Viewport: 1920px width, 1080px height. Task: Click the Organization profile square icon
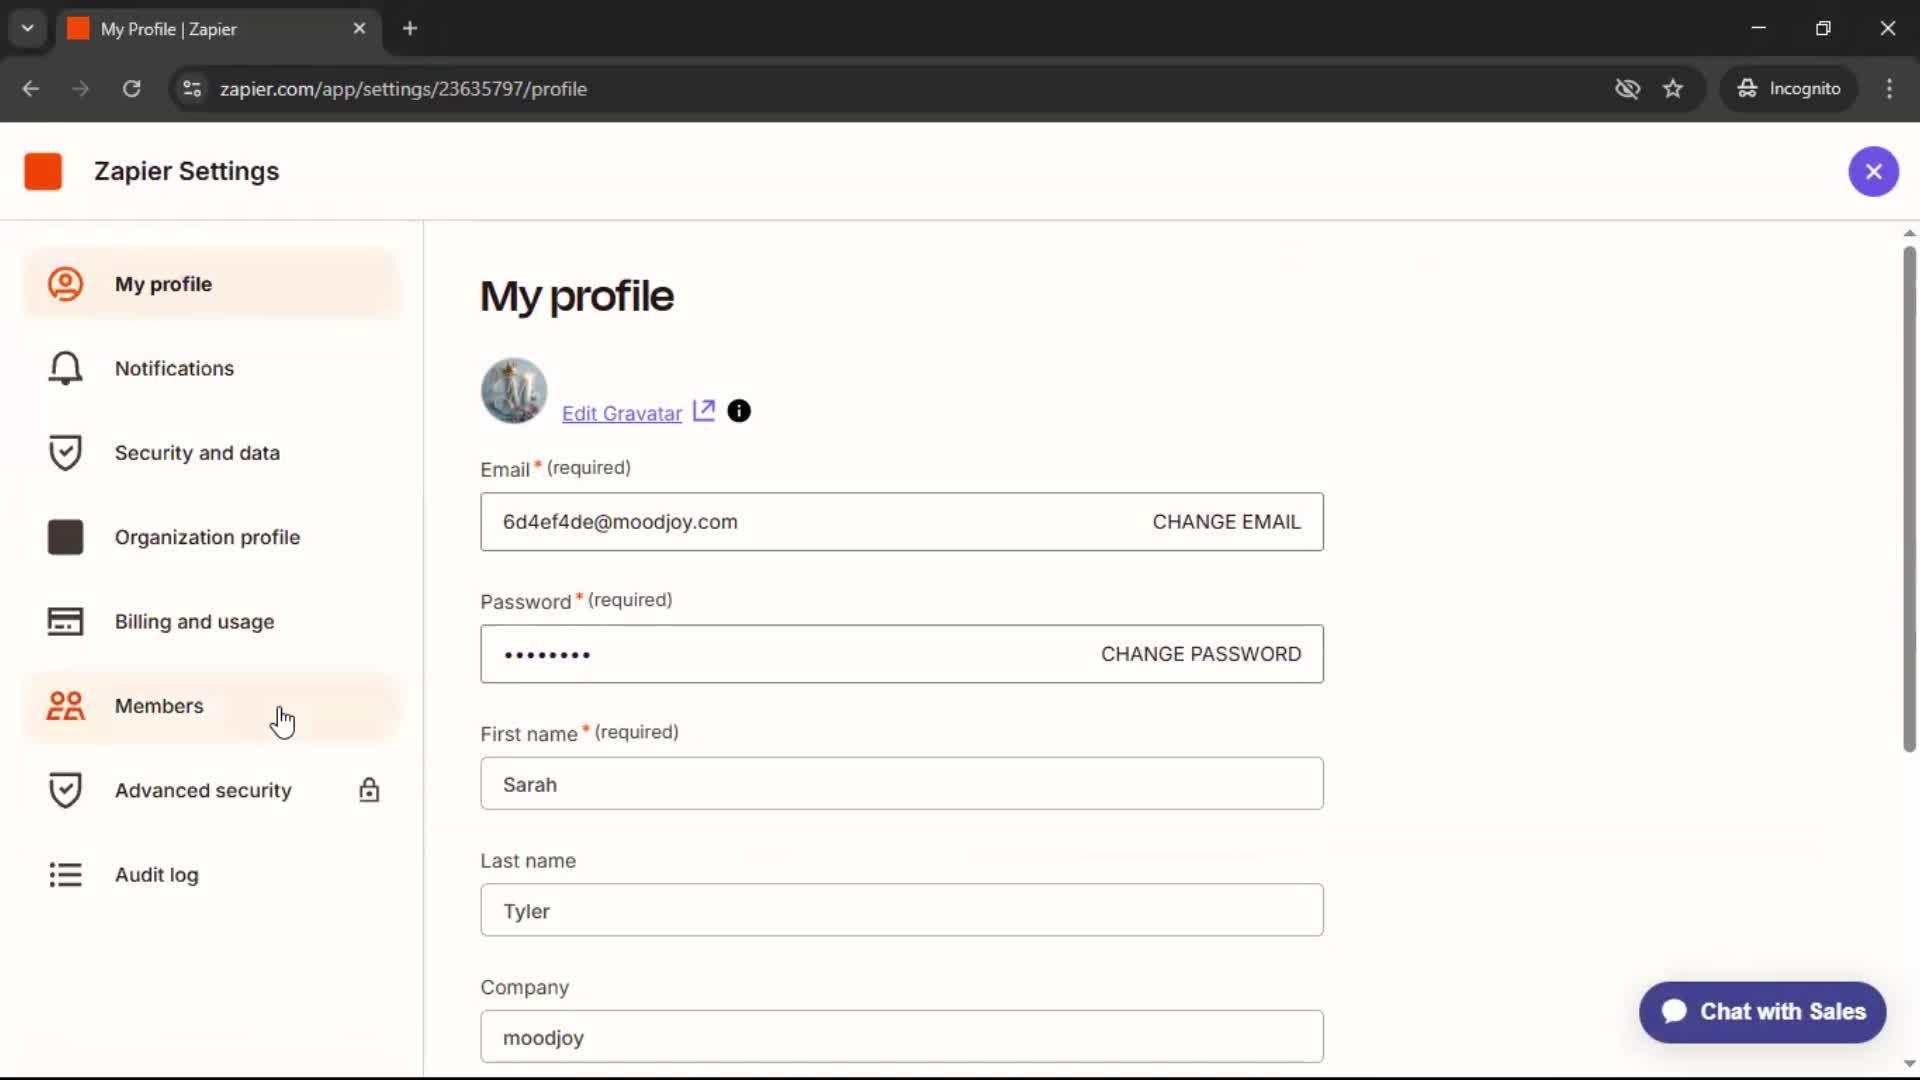65,537
